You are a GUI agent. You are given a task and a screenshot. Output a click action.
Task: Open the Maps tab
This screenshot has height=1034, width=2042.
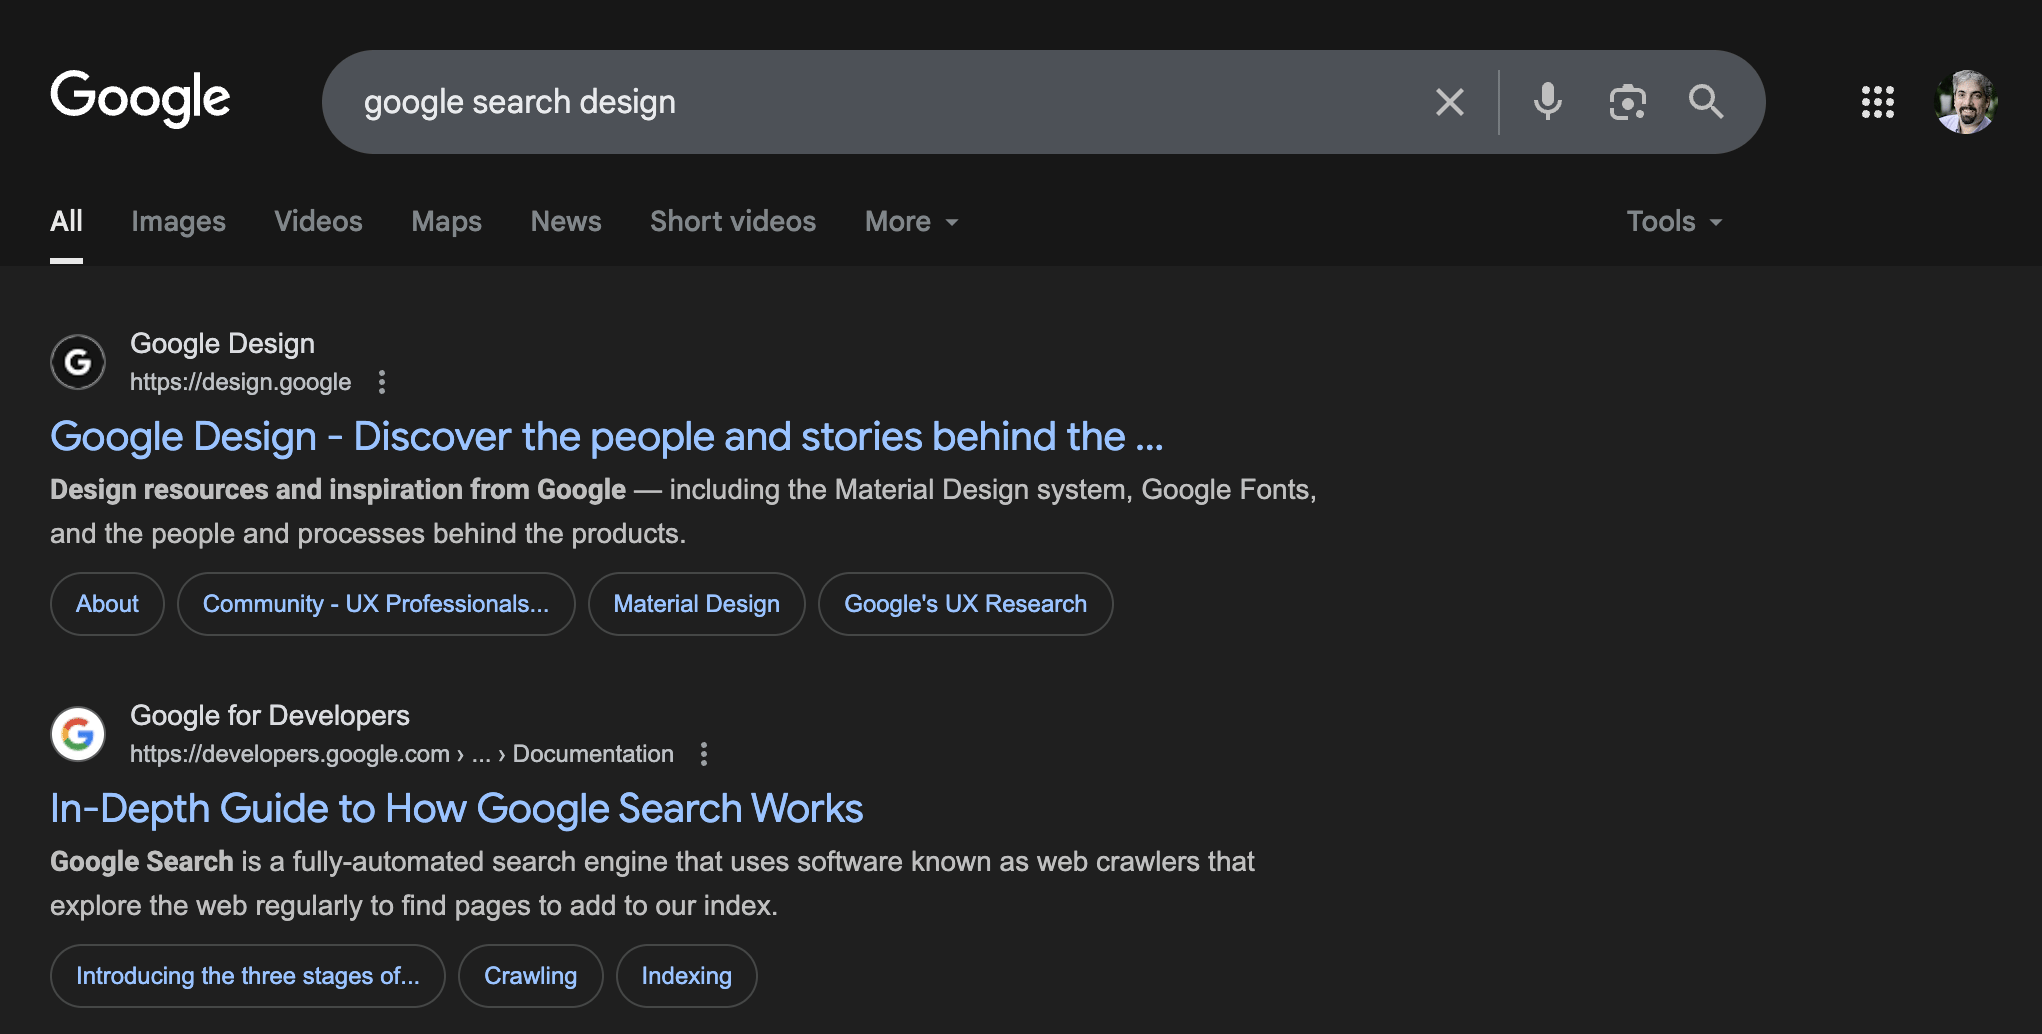446,221
